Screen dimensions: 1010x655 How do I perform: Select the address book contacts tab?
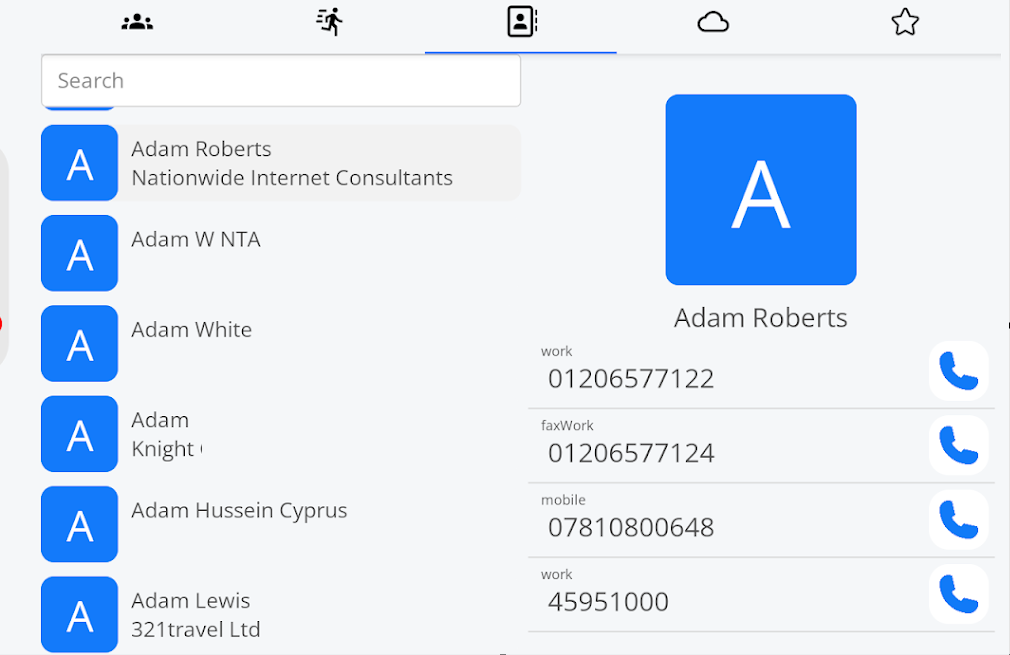pos(521,22)
